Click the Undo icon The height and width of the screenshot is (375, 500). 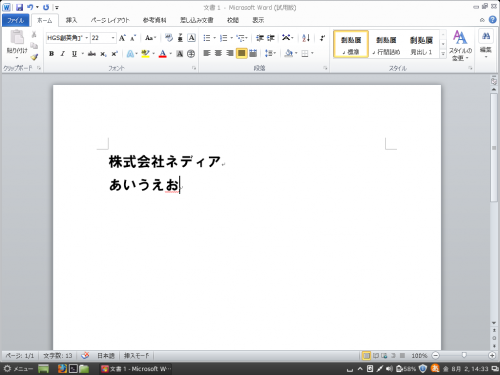pyautogui.click(x=30, y=7)
